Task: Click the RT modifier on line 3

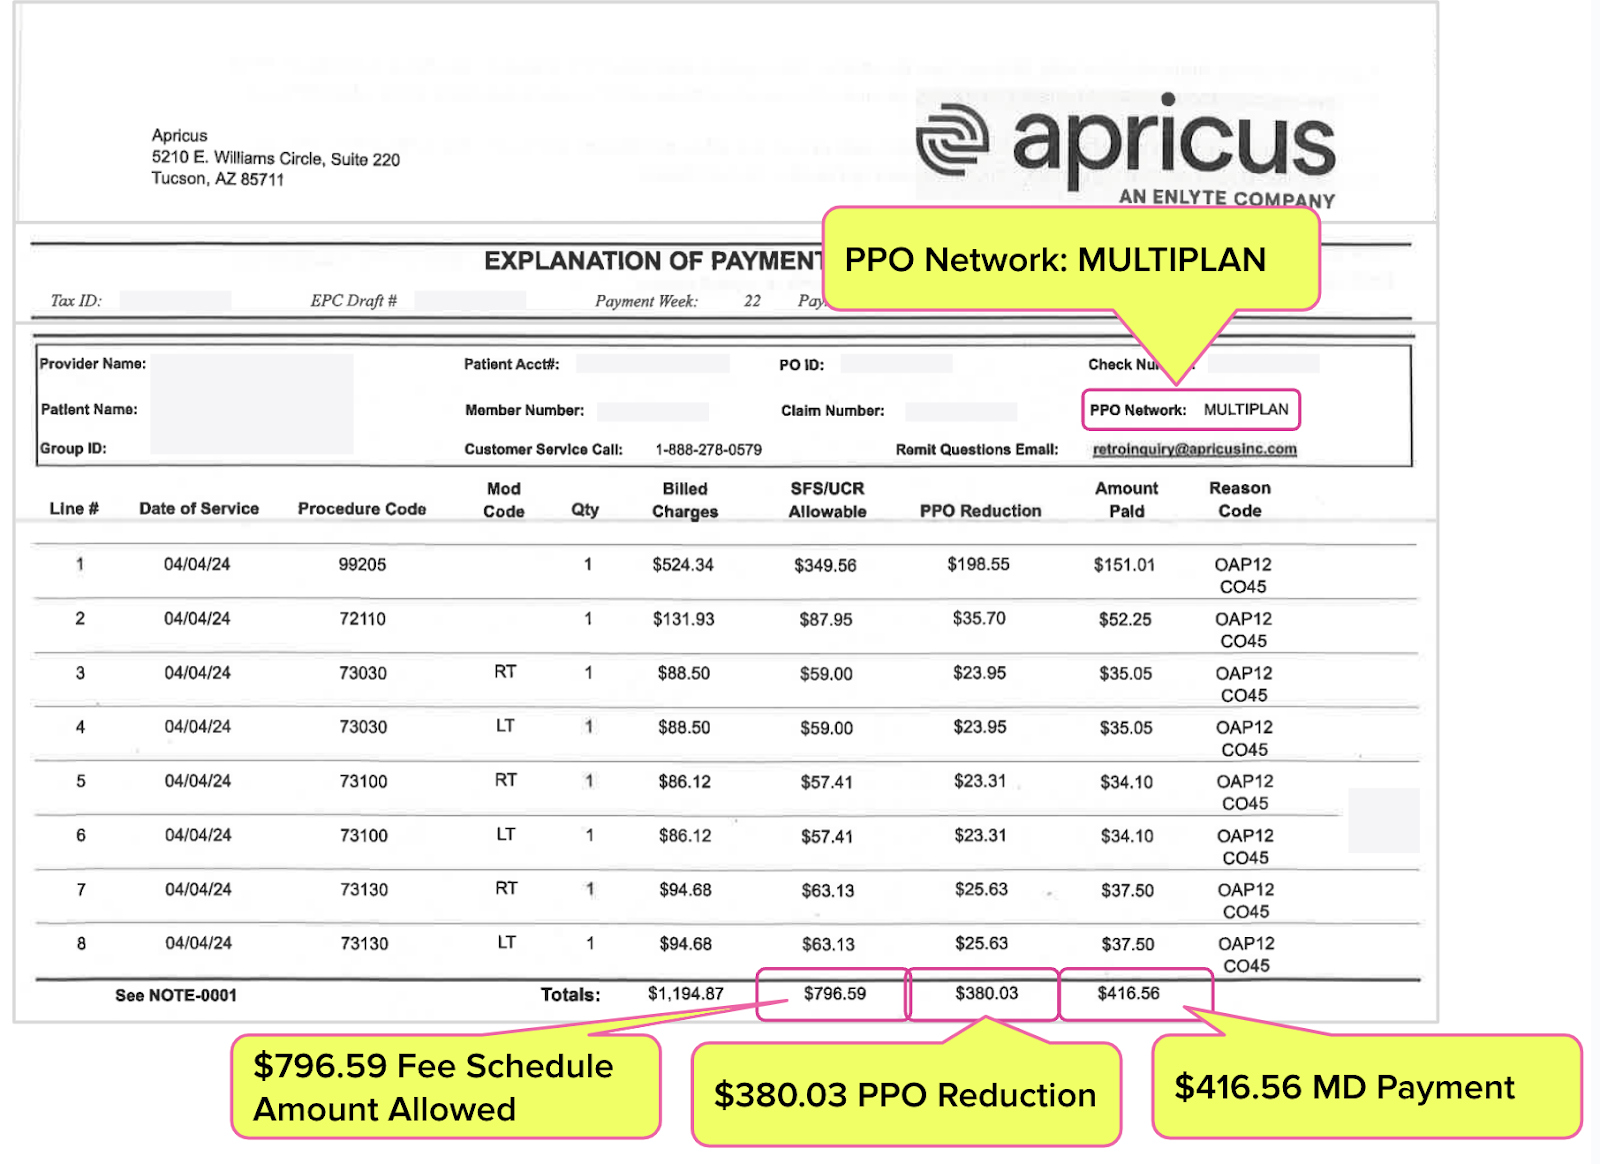Action: pos(505,672)
